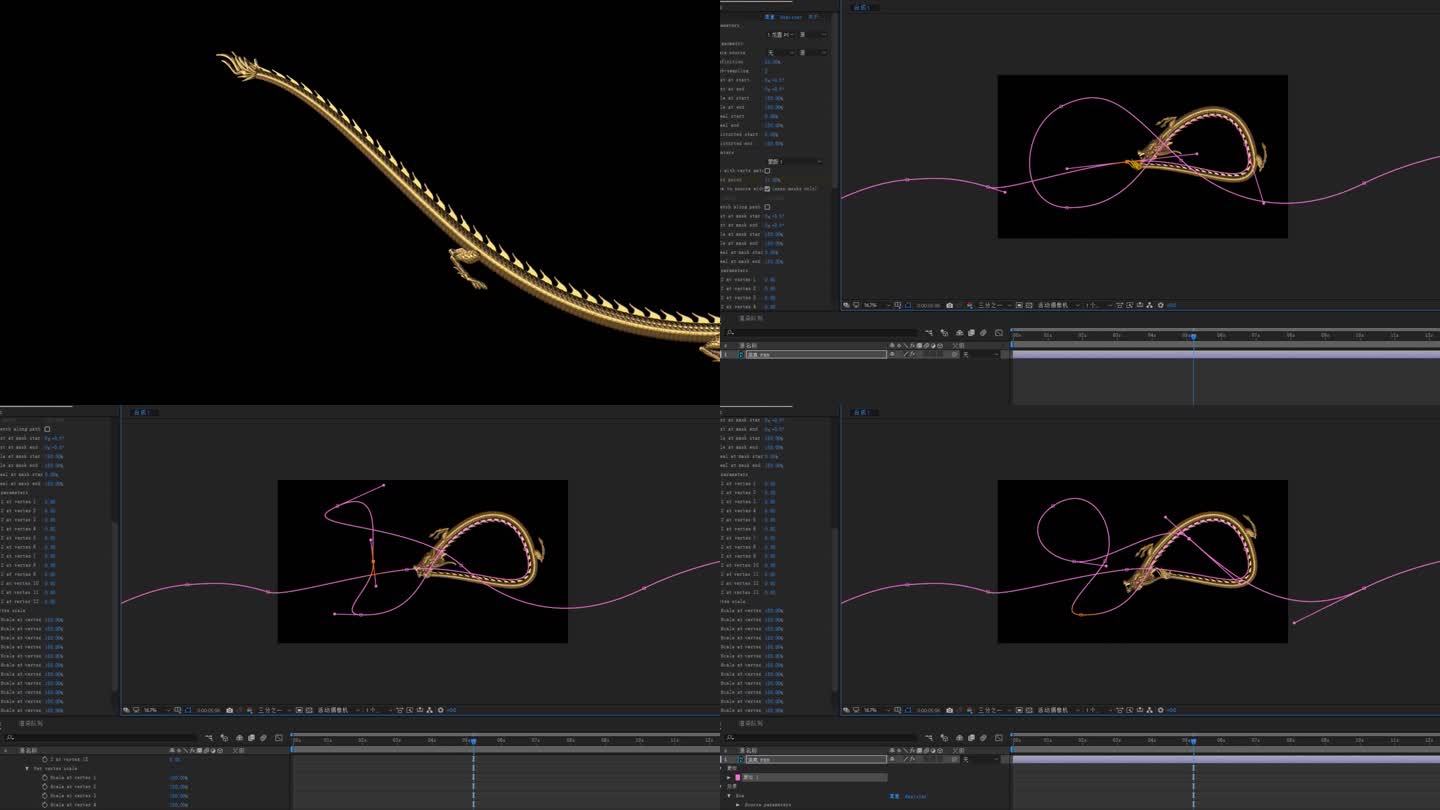The image size is (1440, 810).
Task: Click timecode 0:00:00:00 in top-right viewer
Action: [928, 305]
